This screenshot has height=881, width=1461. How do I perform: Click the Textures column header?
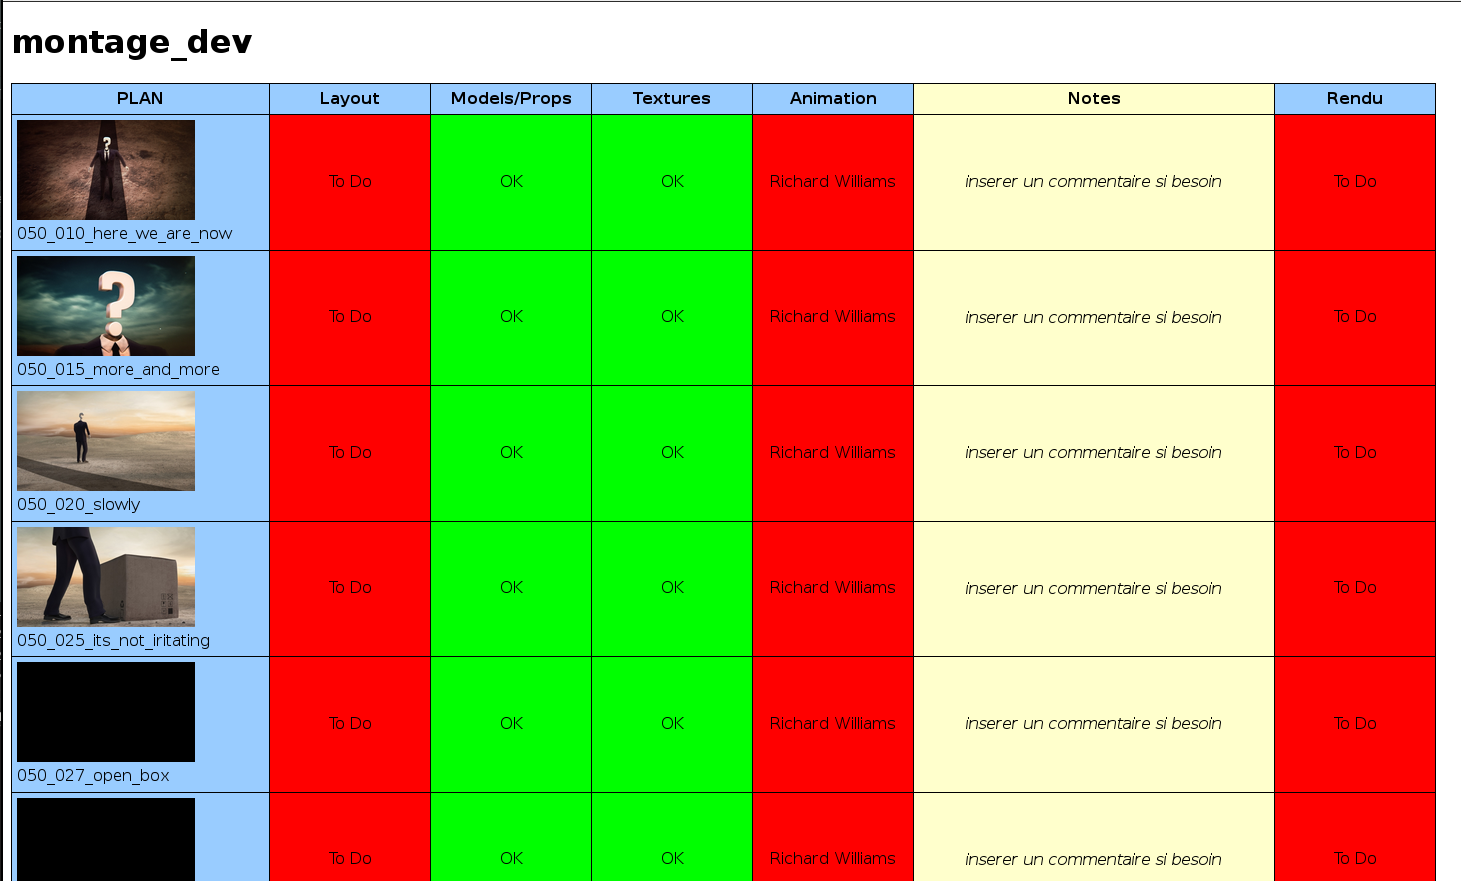point(672,98)
